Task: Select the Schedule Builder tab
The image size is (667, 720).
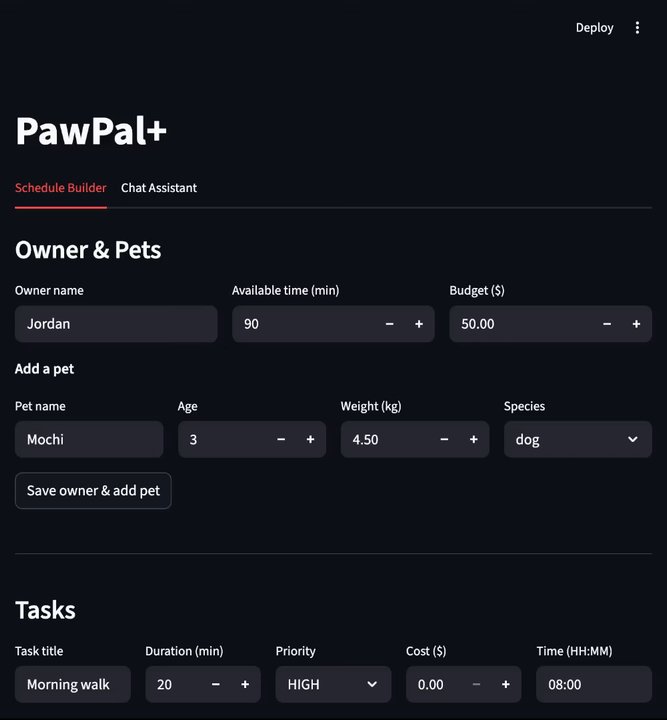Action: [x=61, y=188]
